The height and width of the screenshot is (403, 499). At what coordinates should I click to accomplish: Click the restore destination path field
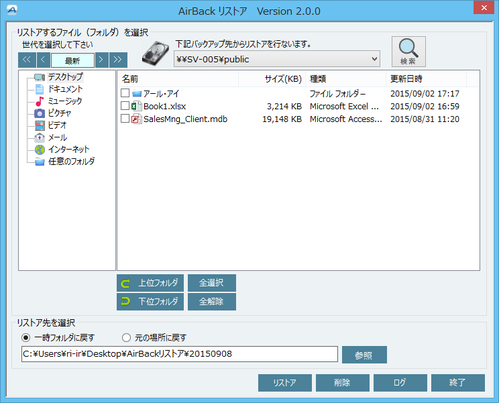pos(179,354)
